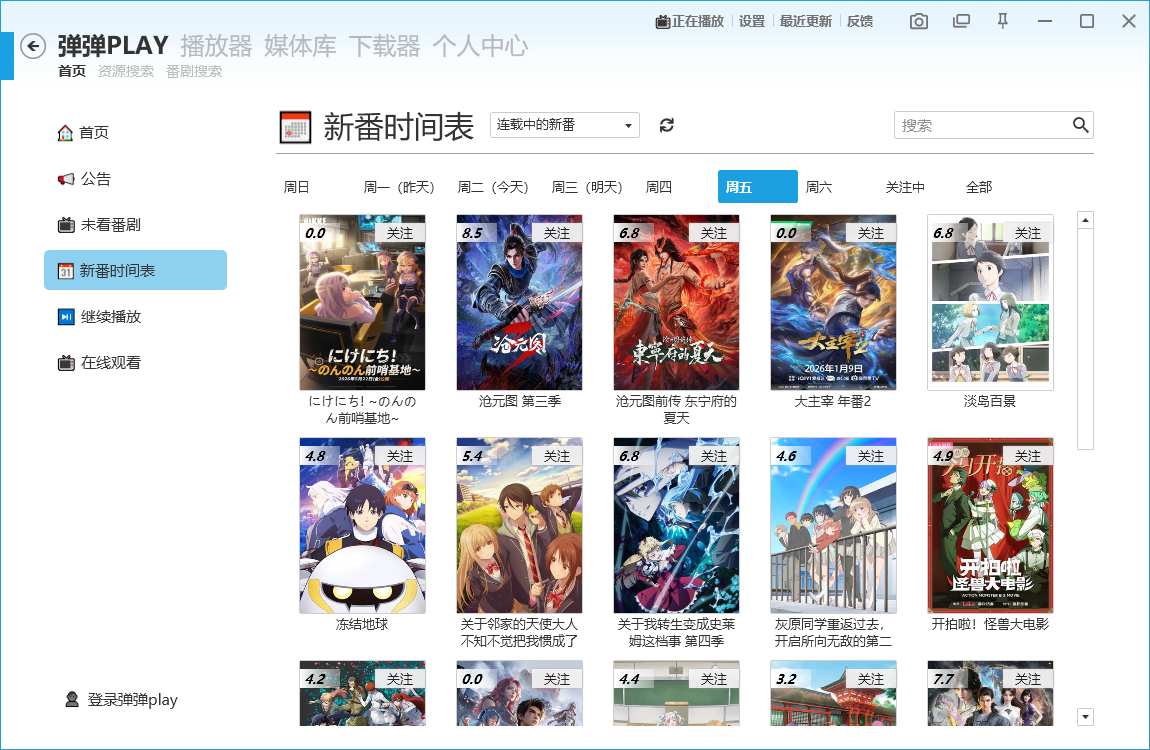The height and width of the screenshot is (750, 1150).
Task: Select the 周日 day tab
Action: [x=296, y=187]
